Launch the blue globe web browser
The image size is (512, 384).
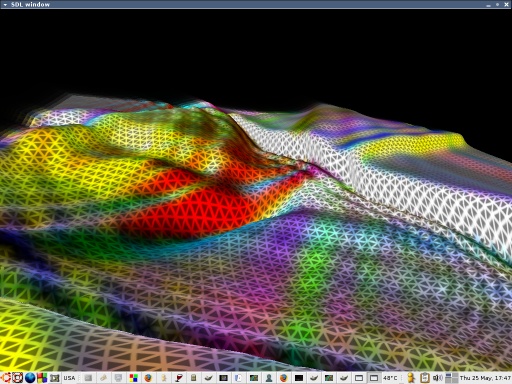click(30, 378)
